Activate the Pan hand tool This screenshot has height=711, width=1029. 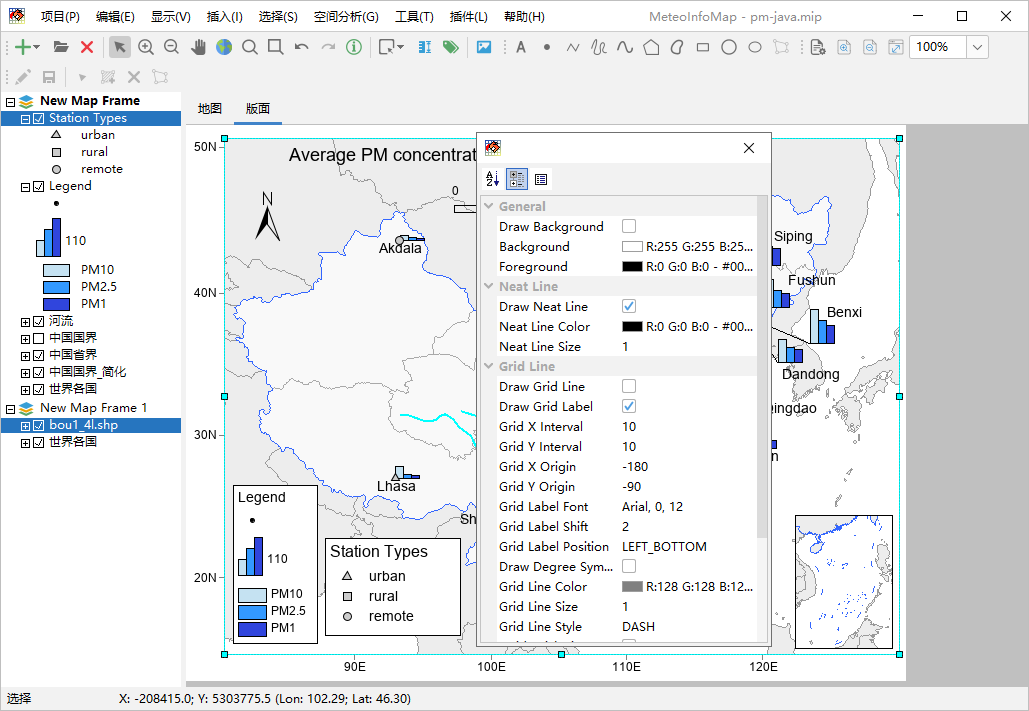[x=198, y=47]
